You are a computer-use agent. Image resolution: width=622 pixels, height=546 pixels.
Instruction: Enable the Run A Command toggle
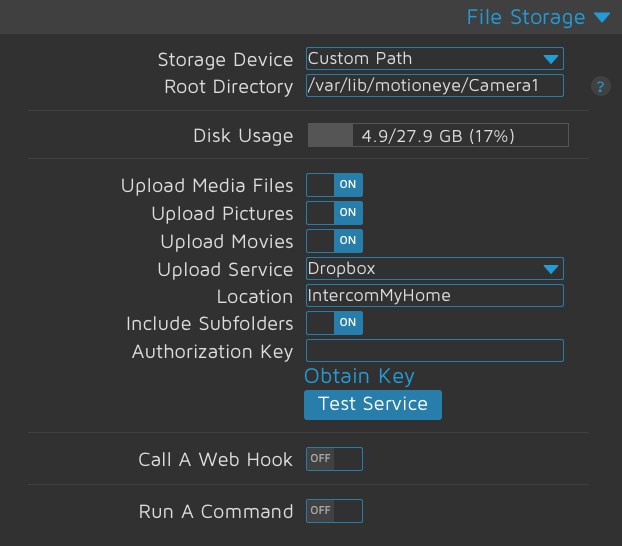pos(334,511)
